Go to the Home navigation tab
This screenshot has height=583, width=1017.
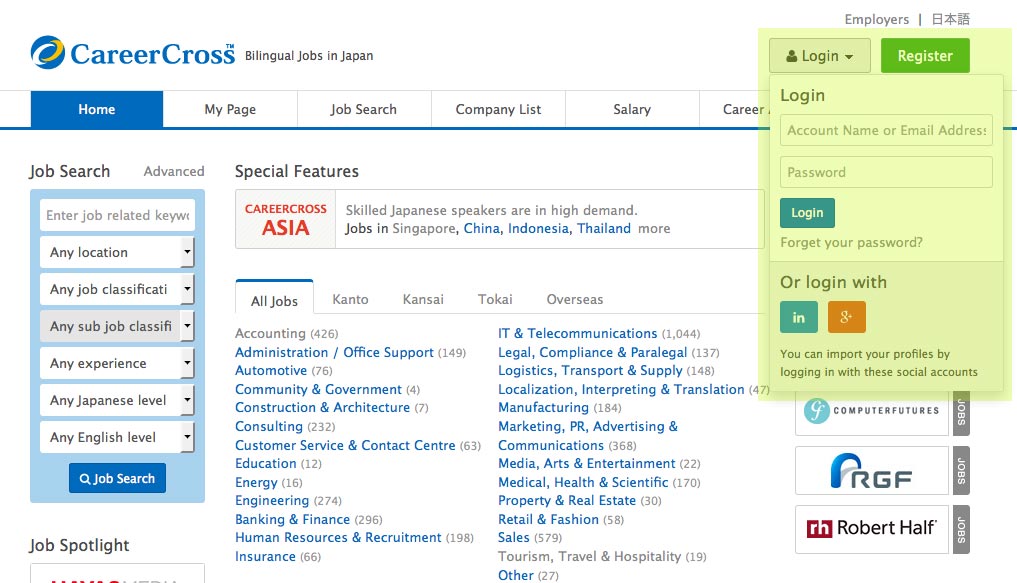pyautogui.click(x=97, y=110)
